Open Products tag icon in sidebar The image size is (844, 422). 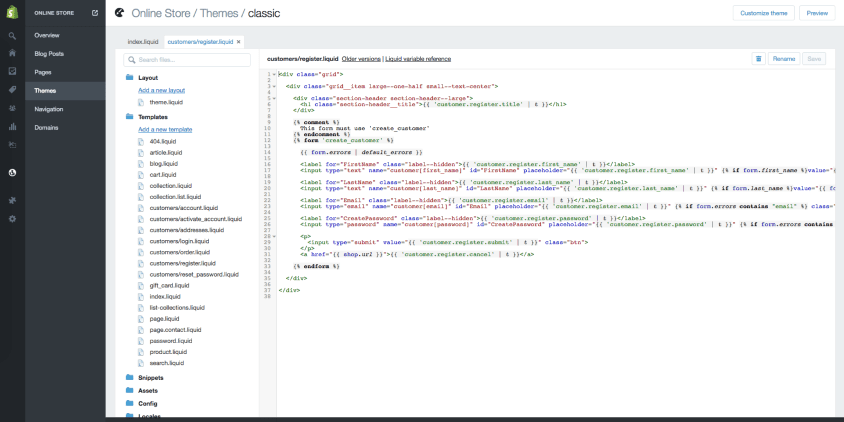click(12, 89)
